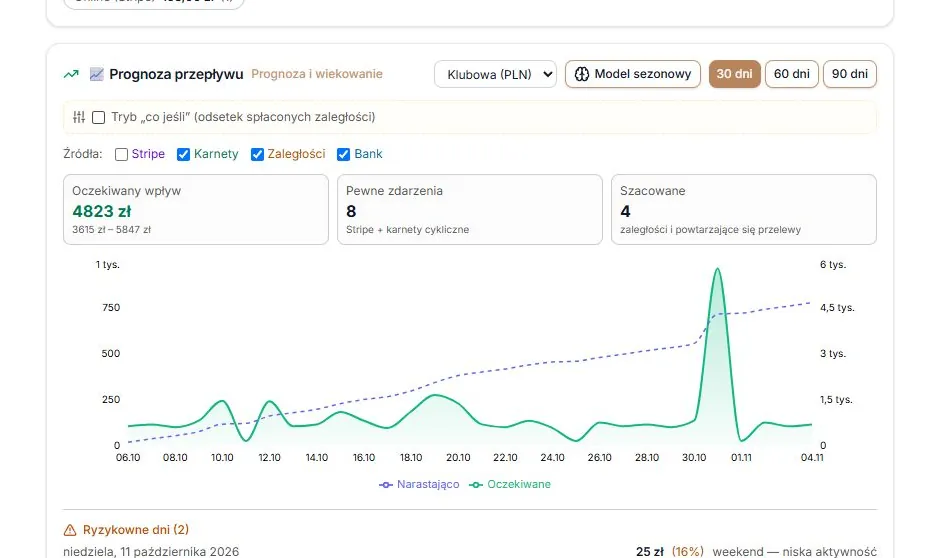
Task: Enable the Tryb „co jeśli" checkbox
Action: pyautogui.click(x=98, y=117)
